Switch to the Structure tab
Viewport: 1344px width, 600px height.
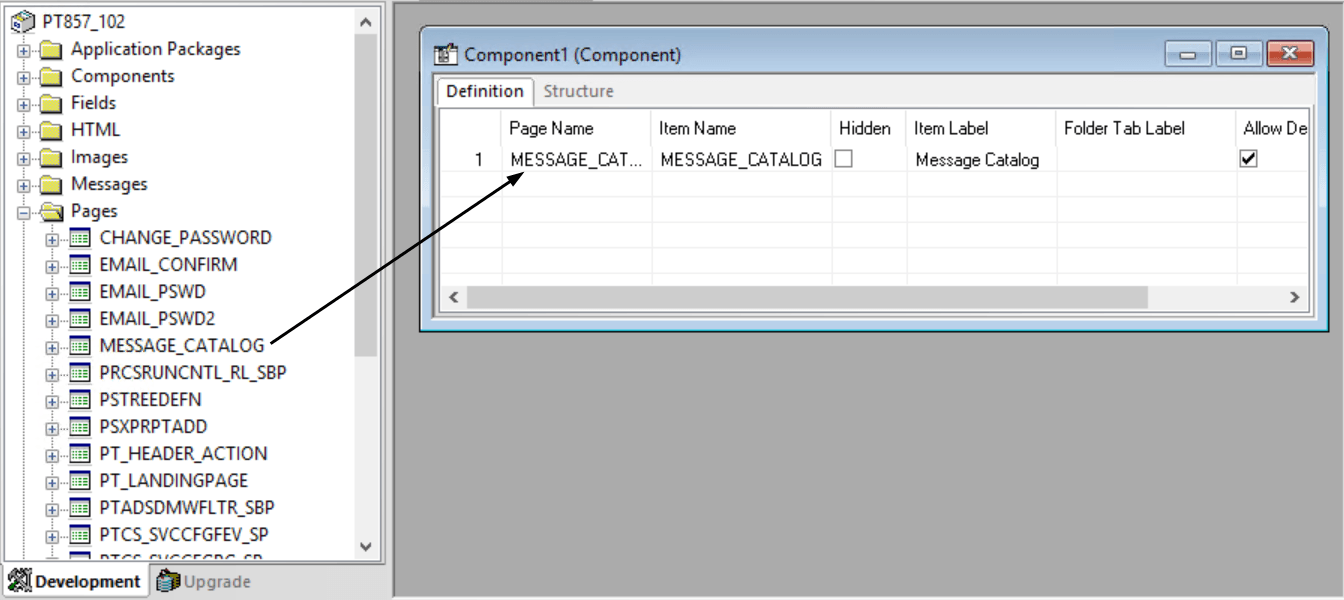point(578,91)
